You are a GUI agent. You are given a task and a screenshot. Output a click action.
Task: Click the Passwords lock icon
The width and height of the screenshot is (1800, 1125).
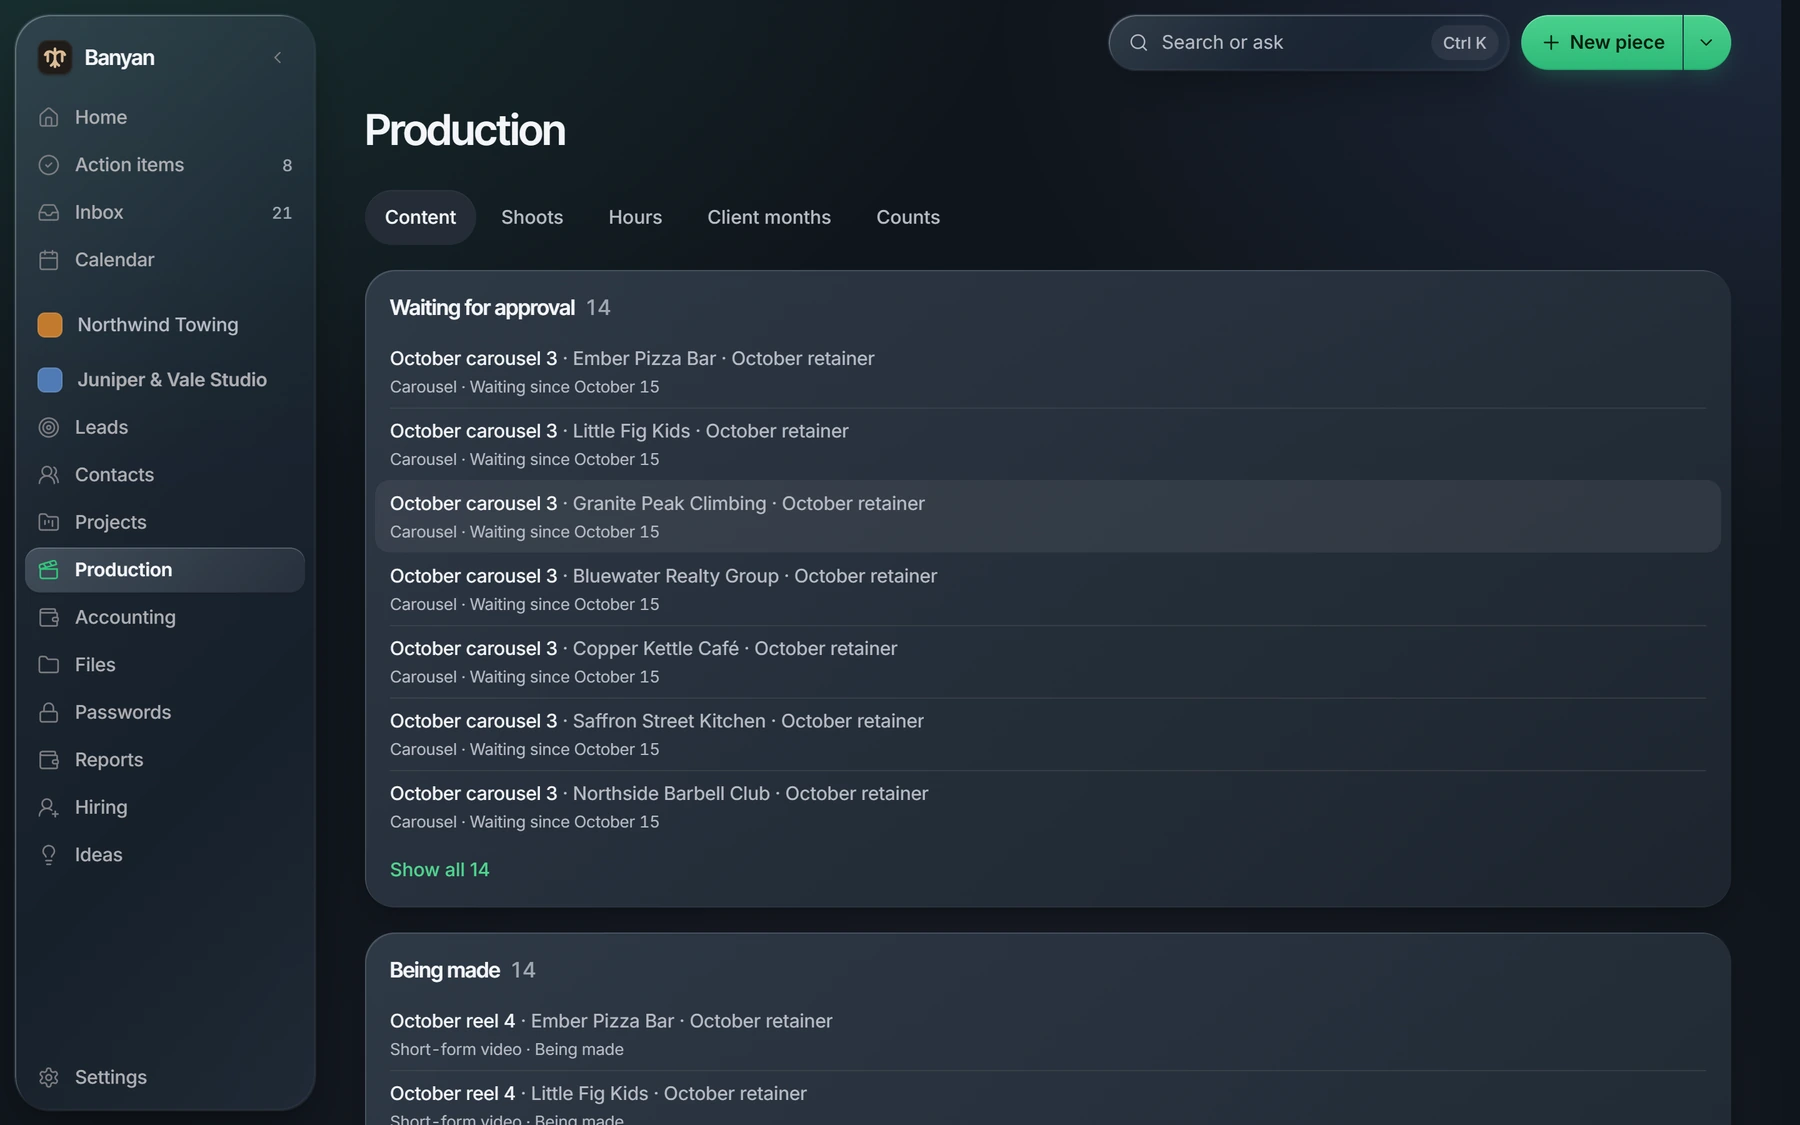[48, 712]
